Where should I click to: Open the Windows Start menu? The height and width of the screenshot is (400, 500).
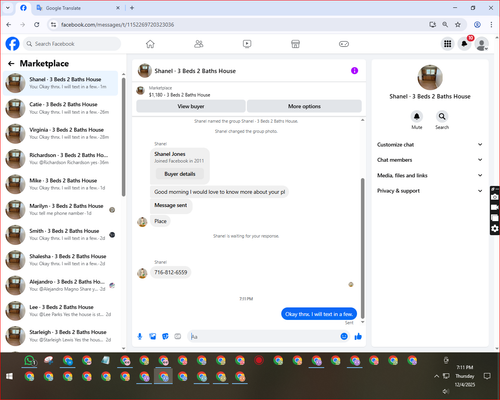pyautogui.click(x=9, y=376)
